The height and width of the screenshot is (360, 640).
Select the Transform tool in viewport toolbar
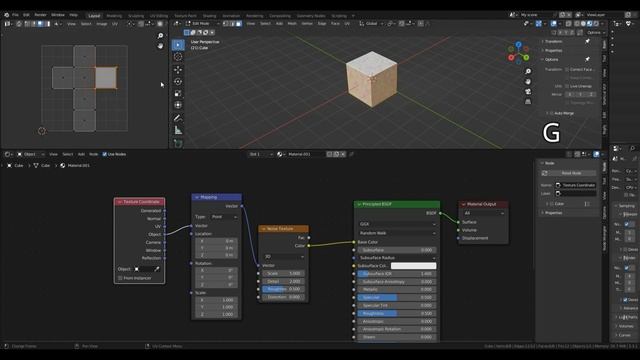(x=178, y=105)
